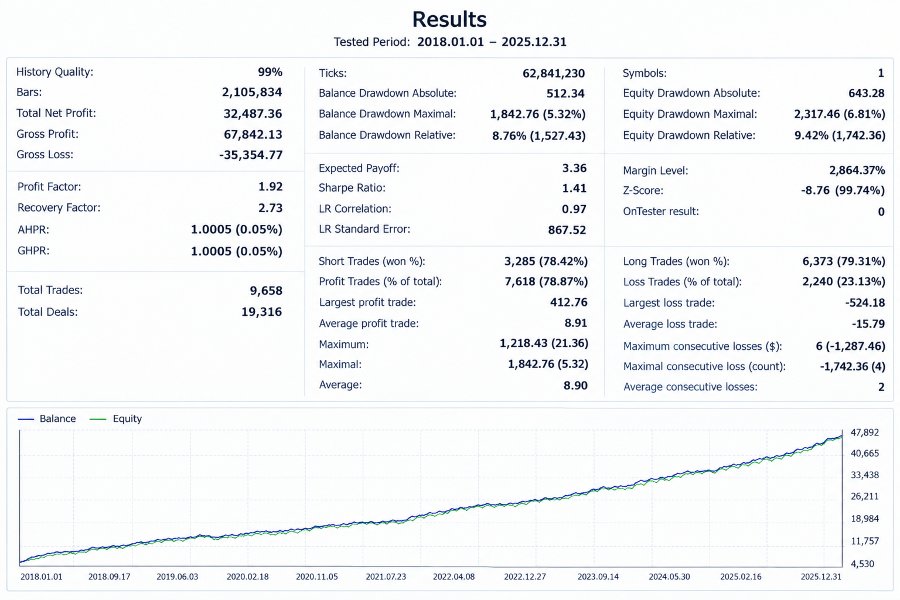Image resolution: width=900 pixels, height=600 pixels.
Task: Select Balance Drawdown Maximal value 1,842.76 (5.32%)
Action: tap(538, 114)
